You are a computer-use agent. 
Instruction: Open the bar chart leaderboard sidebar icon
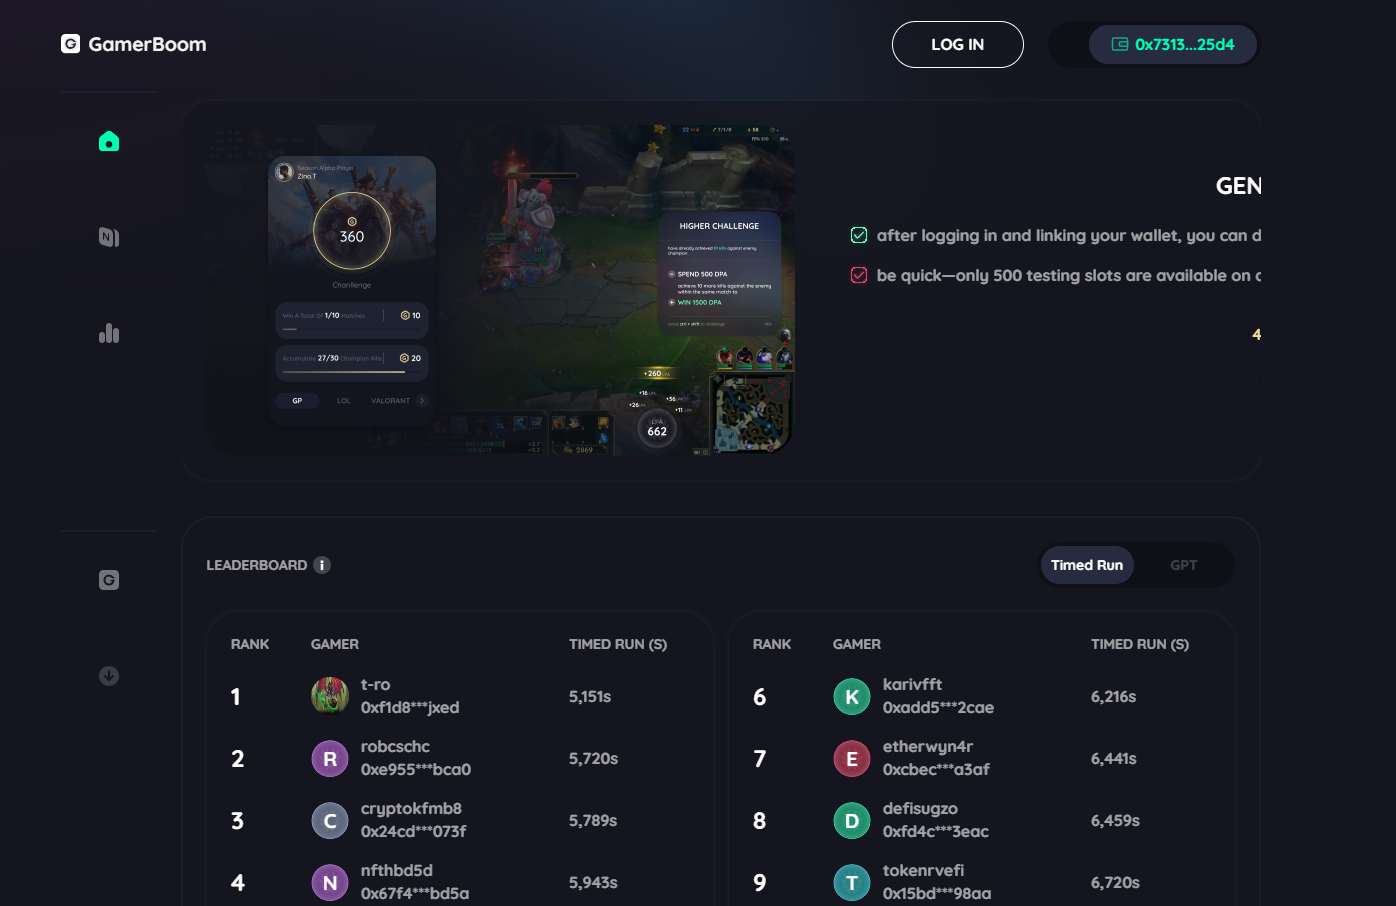109,333
